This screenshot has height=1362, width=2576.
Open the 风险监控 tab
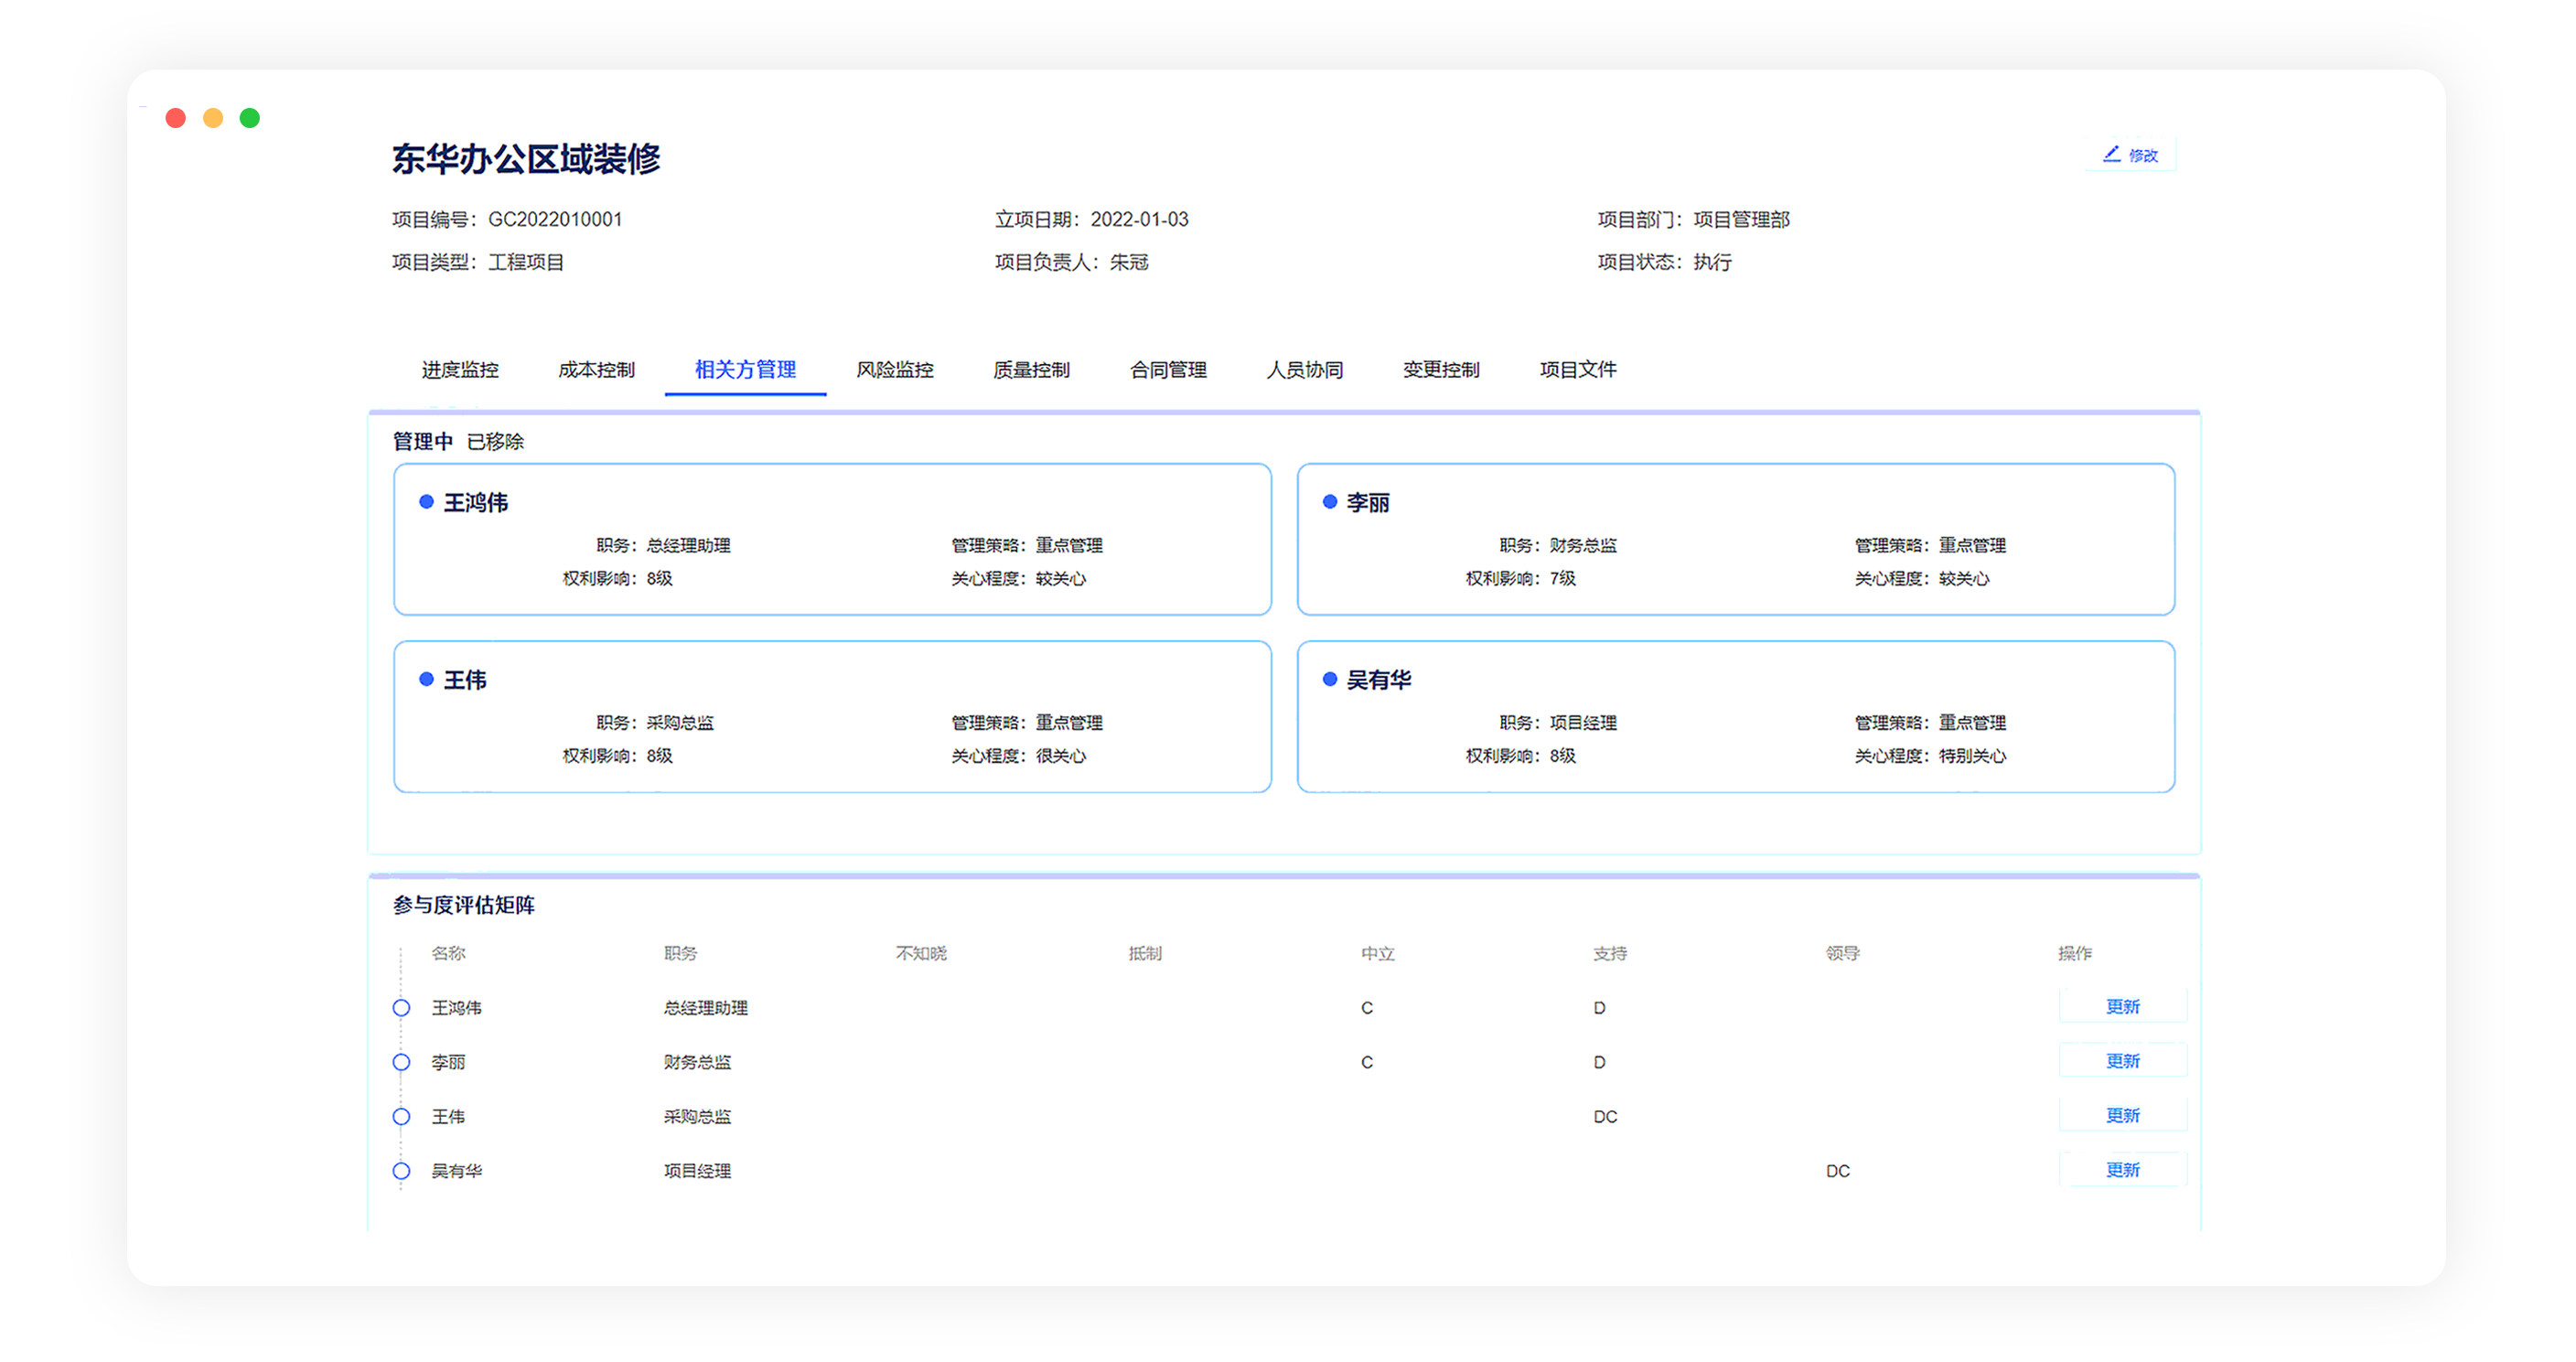click(x=894, y=370)
